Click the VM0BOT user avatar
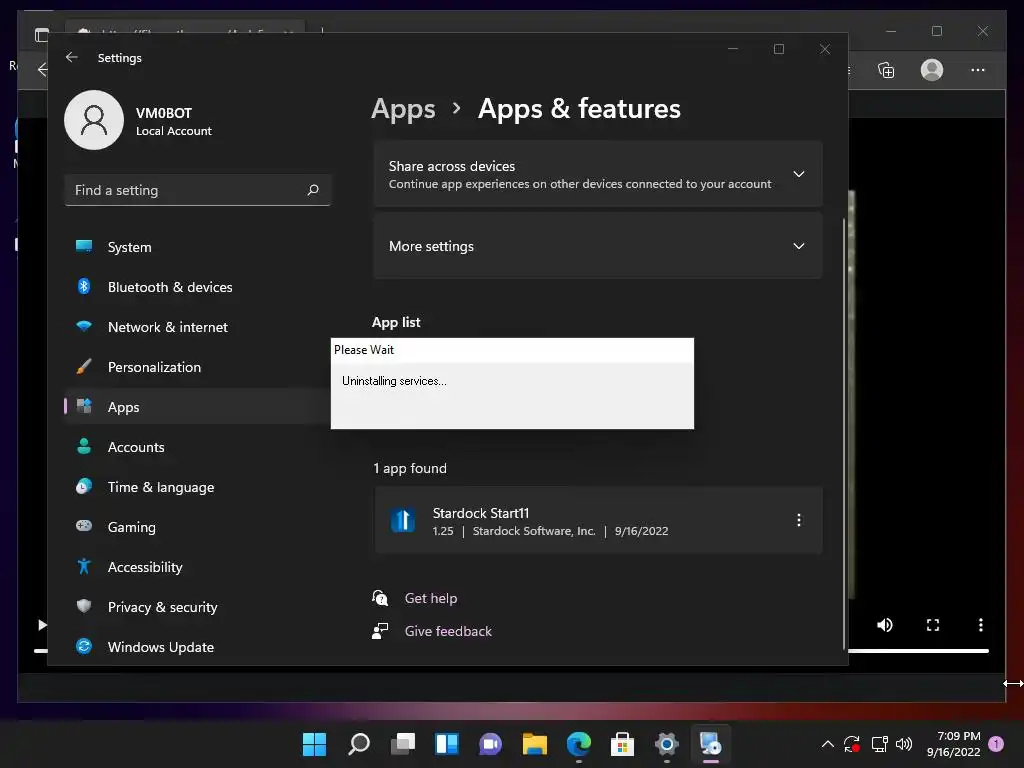The width and height of the screenshot is (1024, 768). tap(94, 120)
